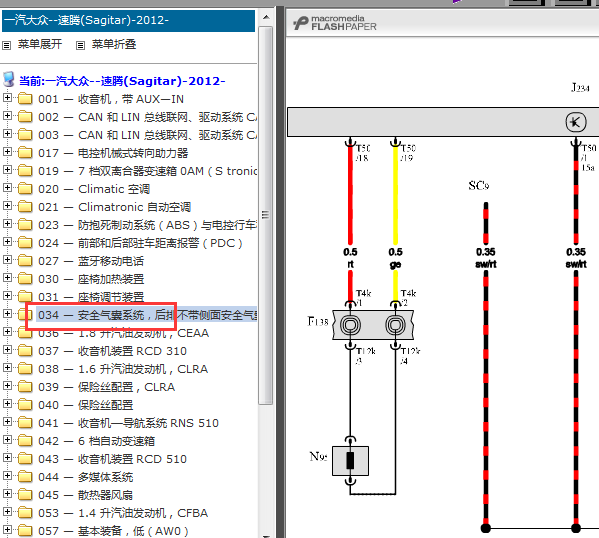The width and height of the screenshot is (599, 538).
Task: Expand the 019 双离合器变速箱 node
Action: coord(7,170)
